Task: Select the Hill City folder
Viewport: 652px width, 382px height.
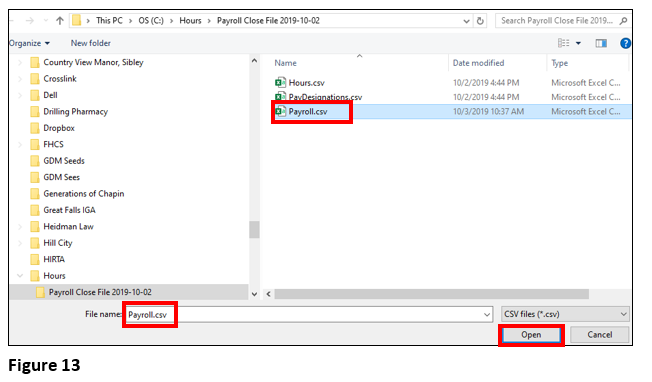Action: tap(57, 243)
